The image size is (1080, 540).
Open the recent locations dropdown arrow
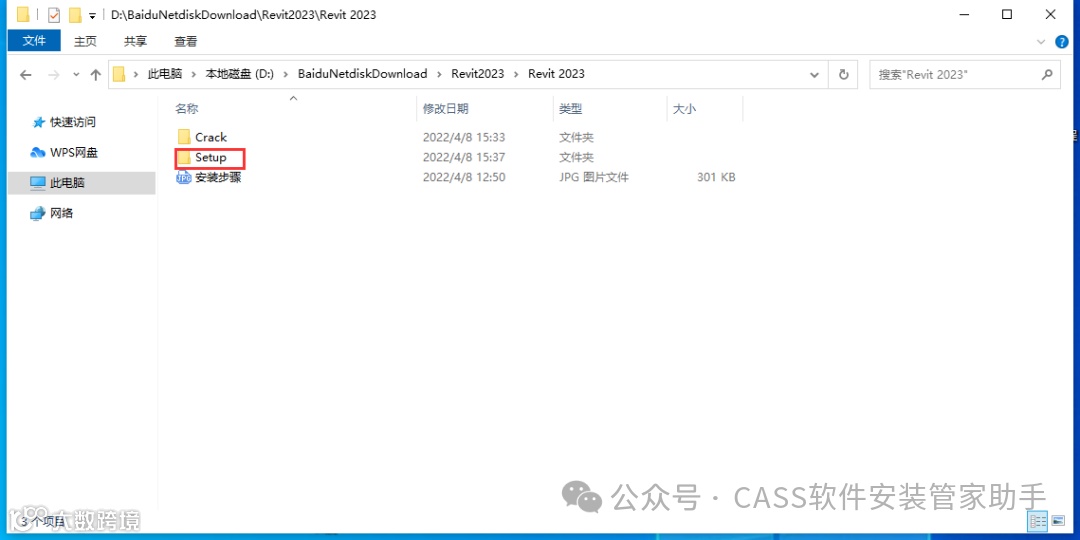click(x=76, y=75)
